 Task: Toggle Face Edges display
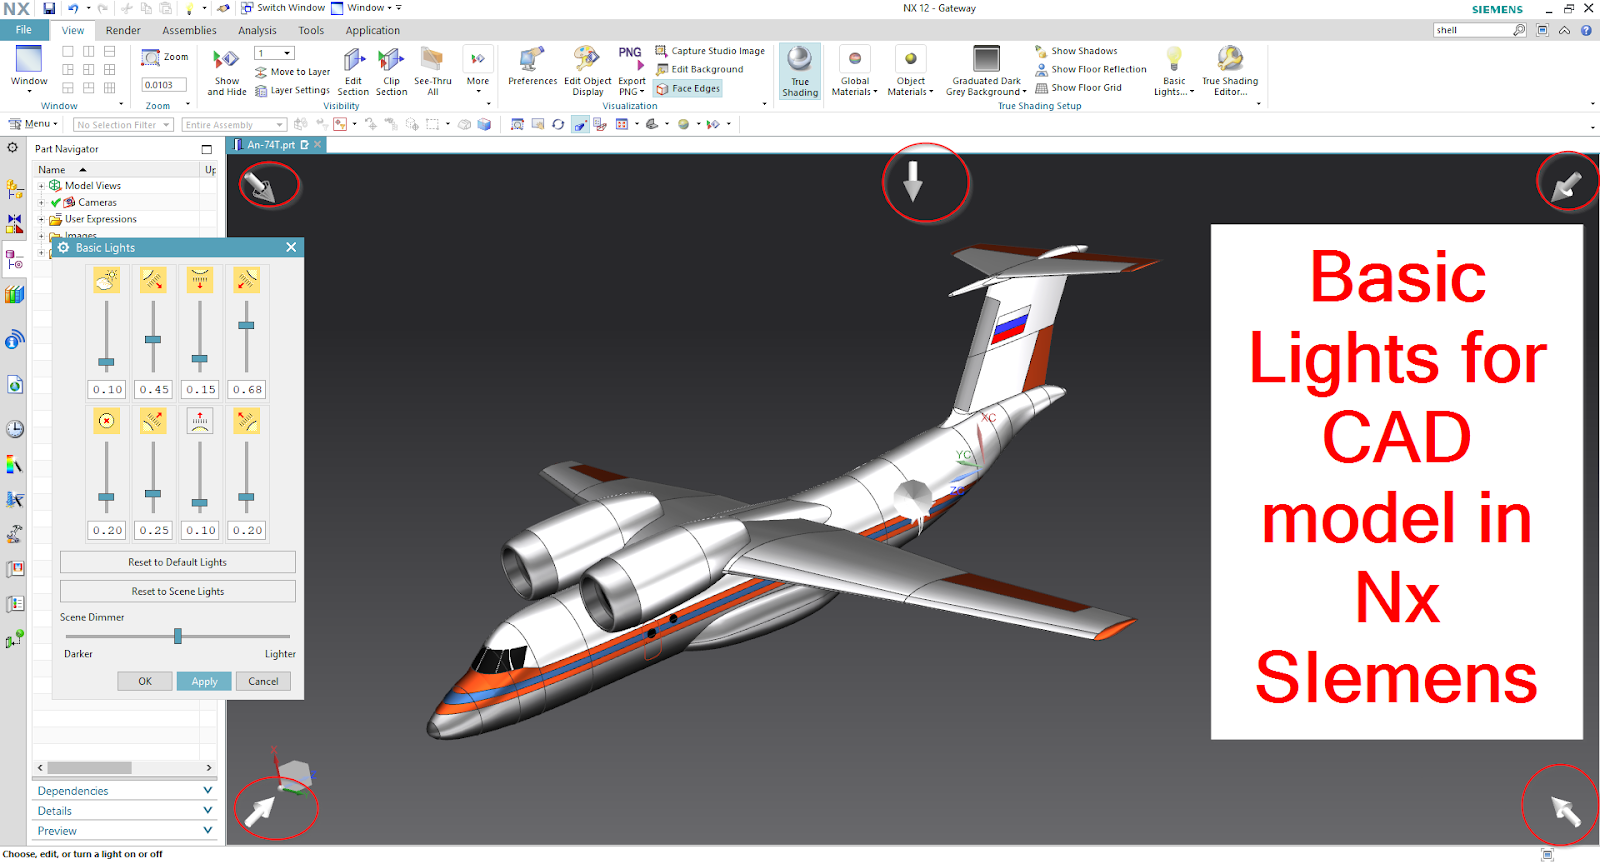[x=688, y=88]
